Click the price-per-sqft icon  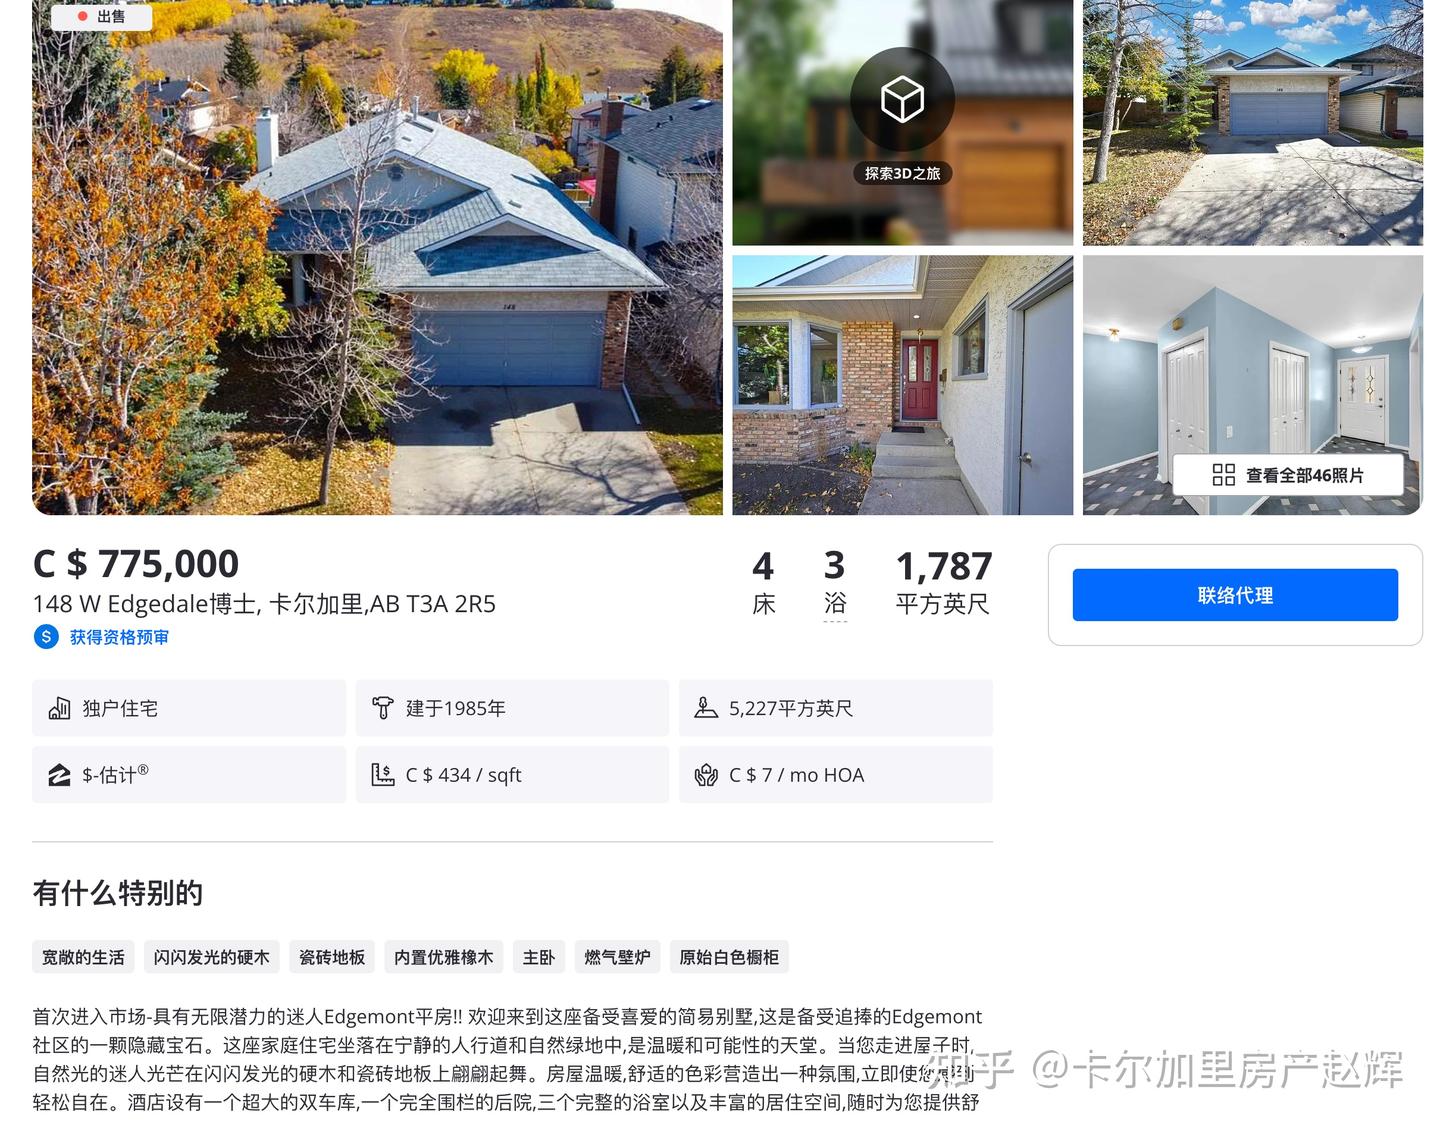pos(383,775)
